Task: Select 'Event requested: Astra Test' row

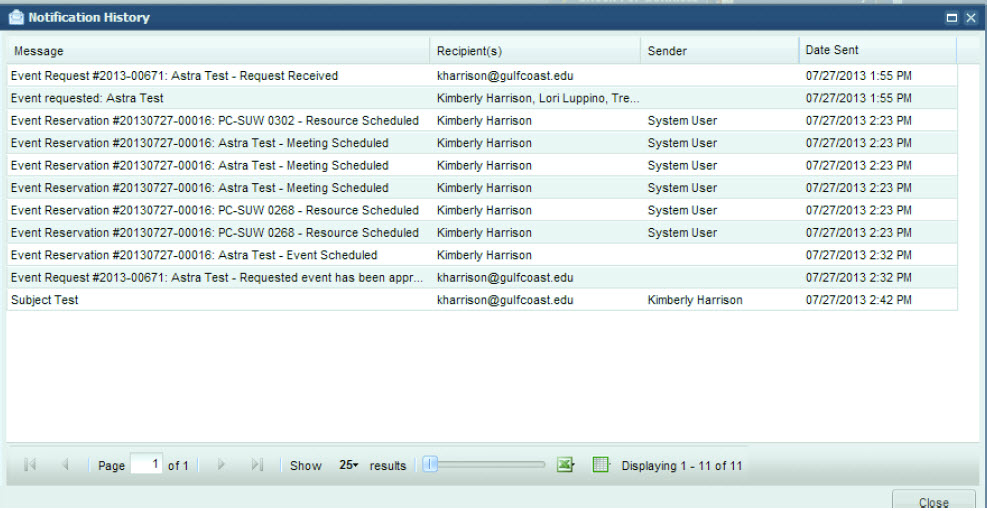Action: coord(482,98)
